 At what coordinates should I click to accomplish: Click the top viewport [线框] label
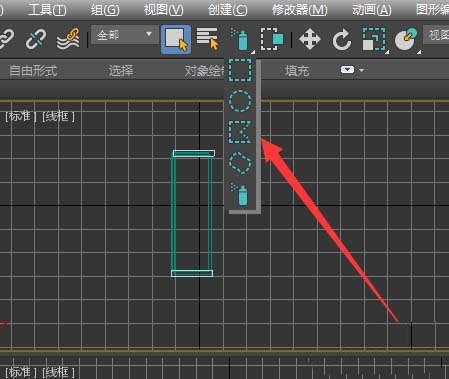pos(58,116)
